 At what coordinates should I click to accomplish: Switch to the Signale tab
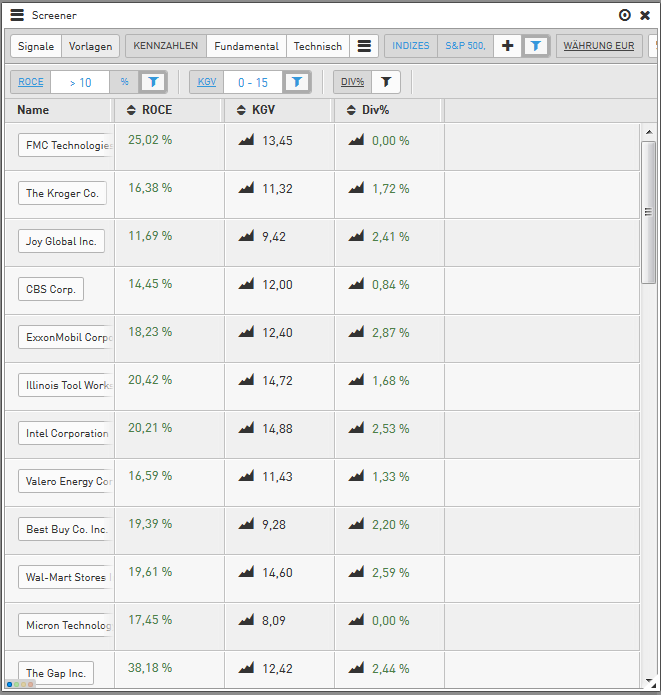click(36, 46)
